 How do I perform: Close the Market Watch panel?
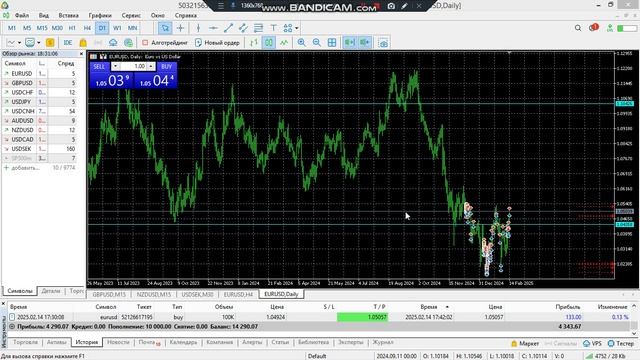tap(81, 54)
